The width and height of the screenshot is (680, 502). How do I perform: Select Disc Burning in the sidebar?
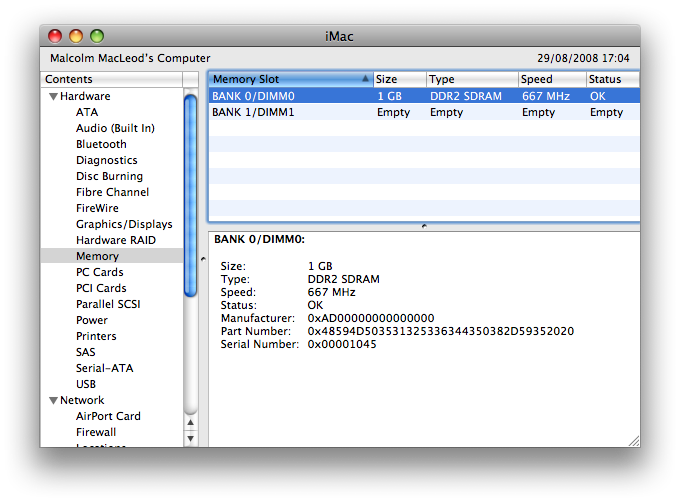[x=109, y=176]
